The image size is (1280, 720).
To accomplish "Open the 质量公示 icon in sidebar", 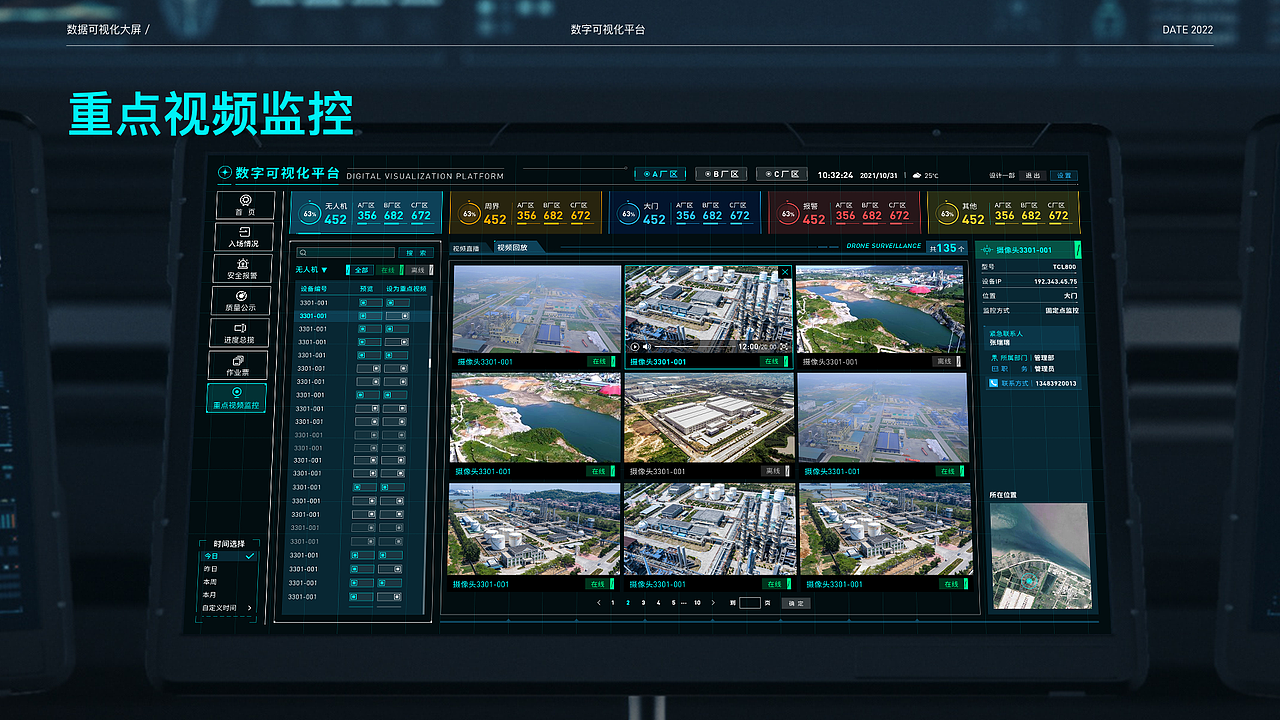I will (241, 295).
